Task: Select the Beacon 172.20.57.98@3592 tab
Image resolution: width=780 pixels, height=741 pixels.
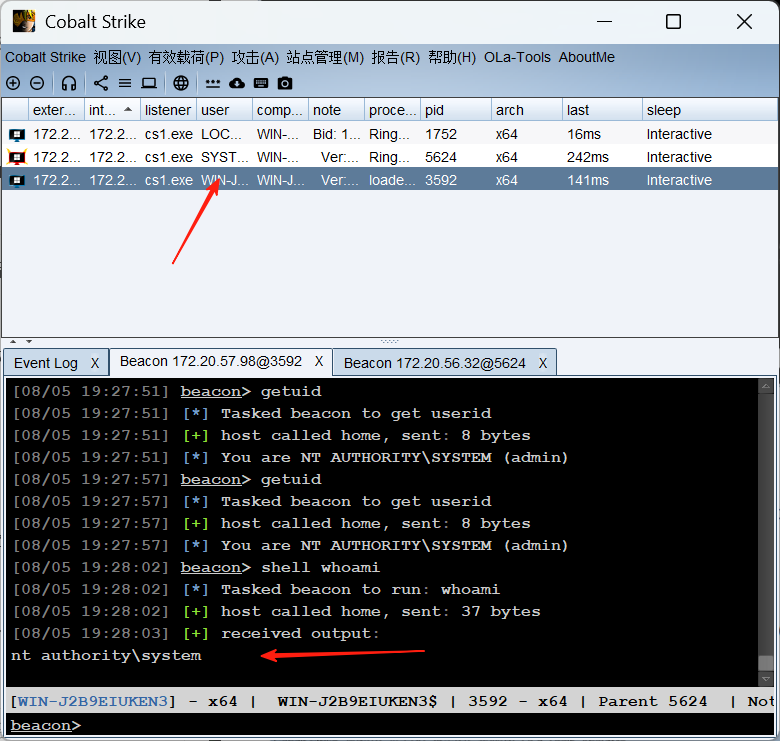Action: (211, 361)
